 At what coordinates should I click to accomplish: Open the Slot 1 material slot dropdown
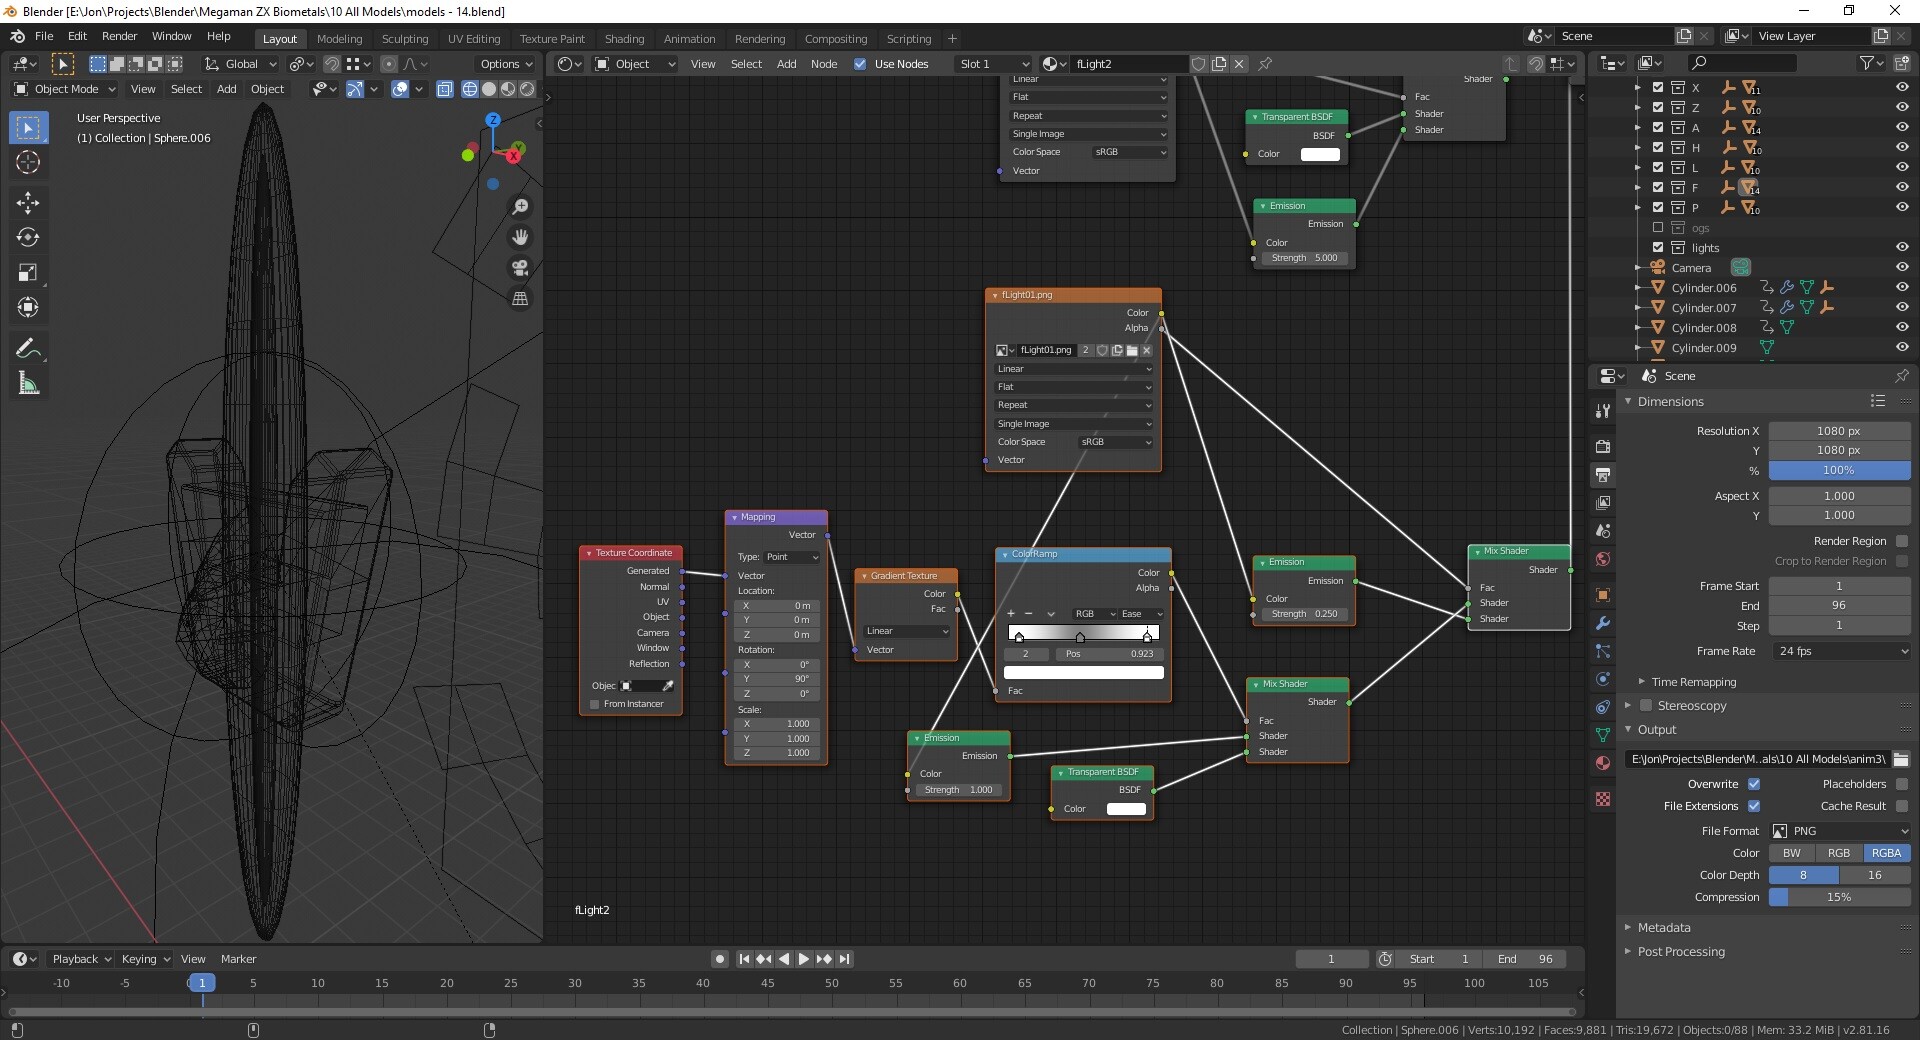click(993, 64)
